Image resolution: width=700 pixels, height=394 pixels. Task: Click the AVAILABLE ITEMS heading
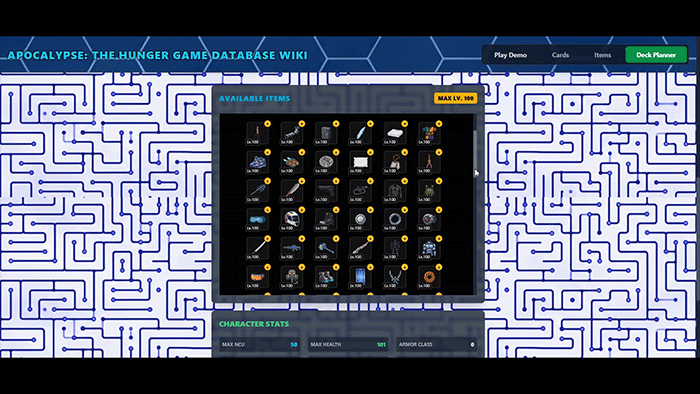[x=254, y=98]
